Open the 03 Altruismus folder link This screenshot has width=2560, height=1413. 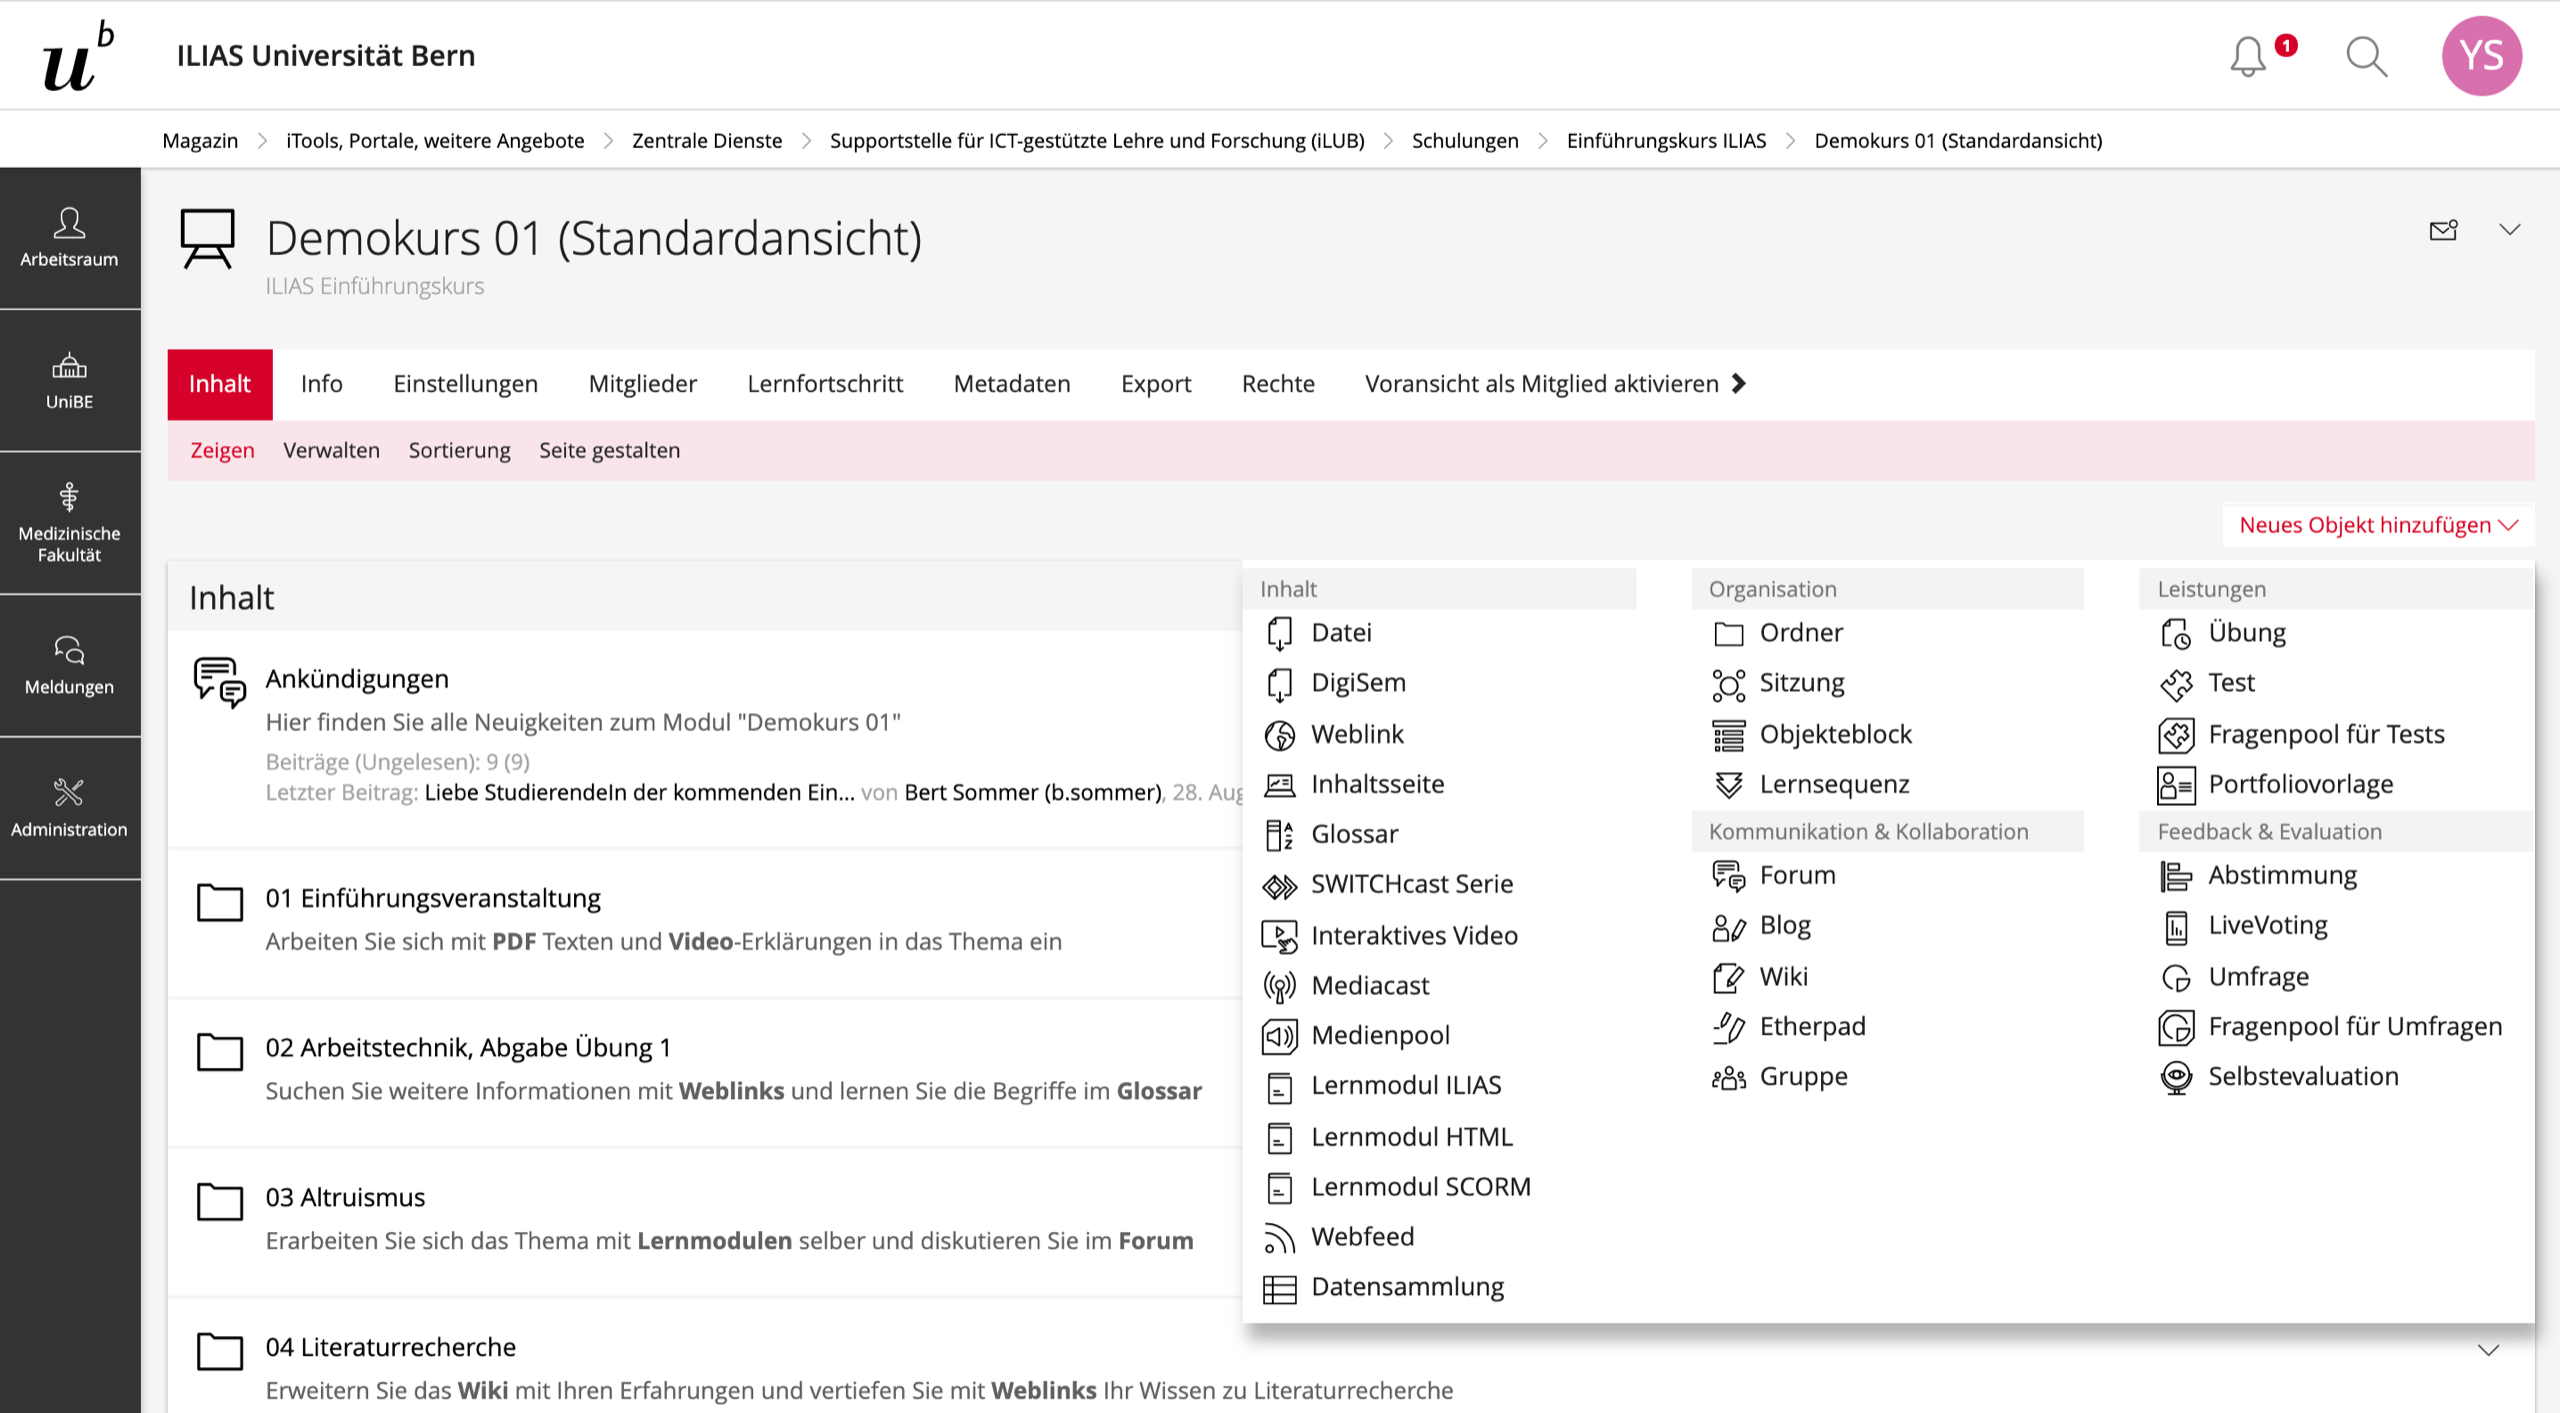345,1197
